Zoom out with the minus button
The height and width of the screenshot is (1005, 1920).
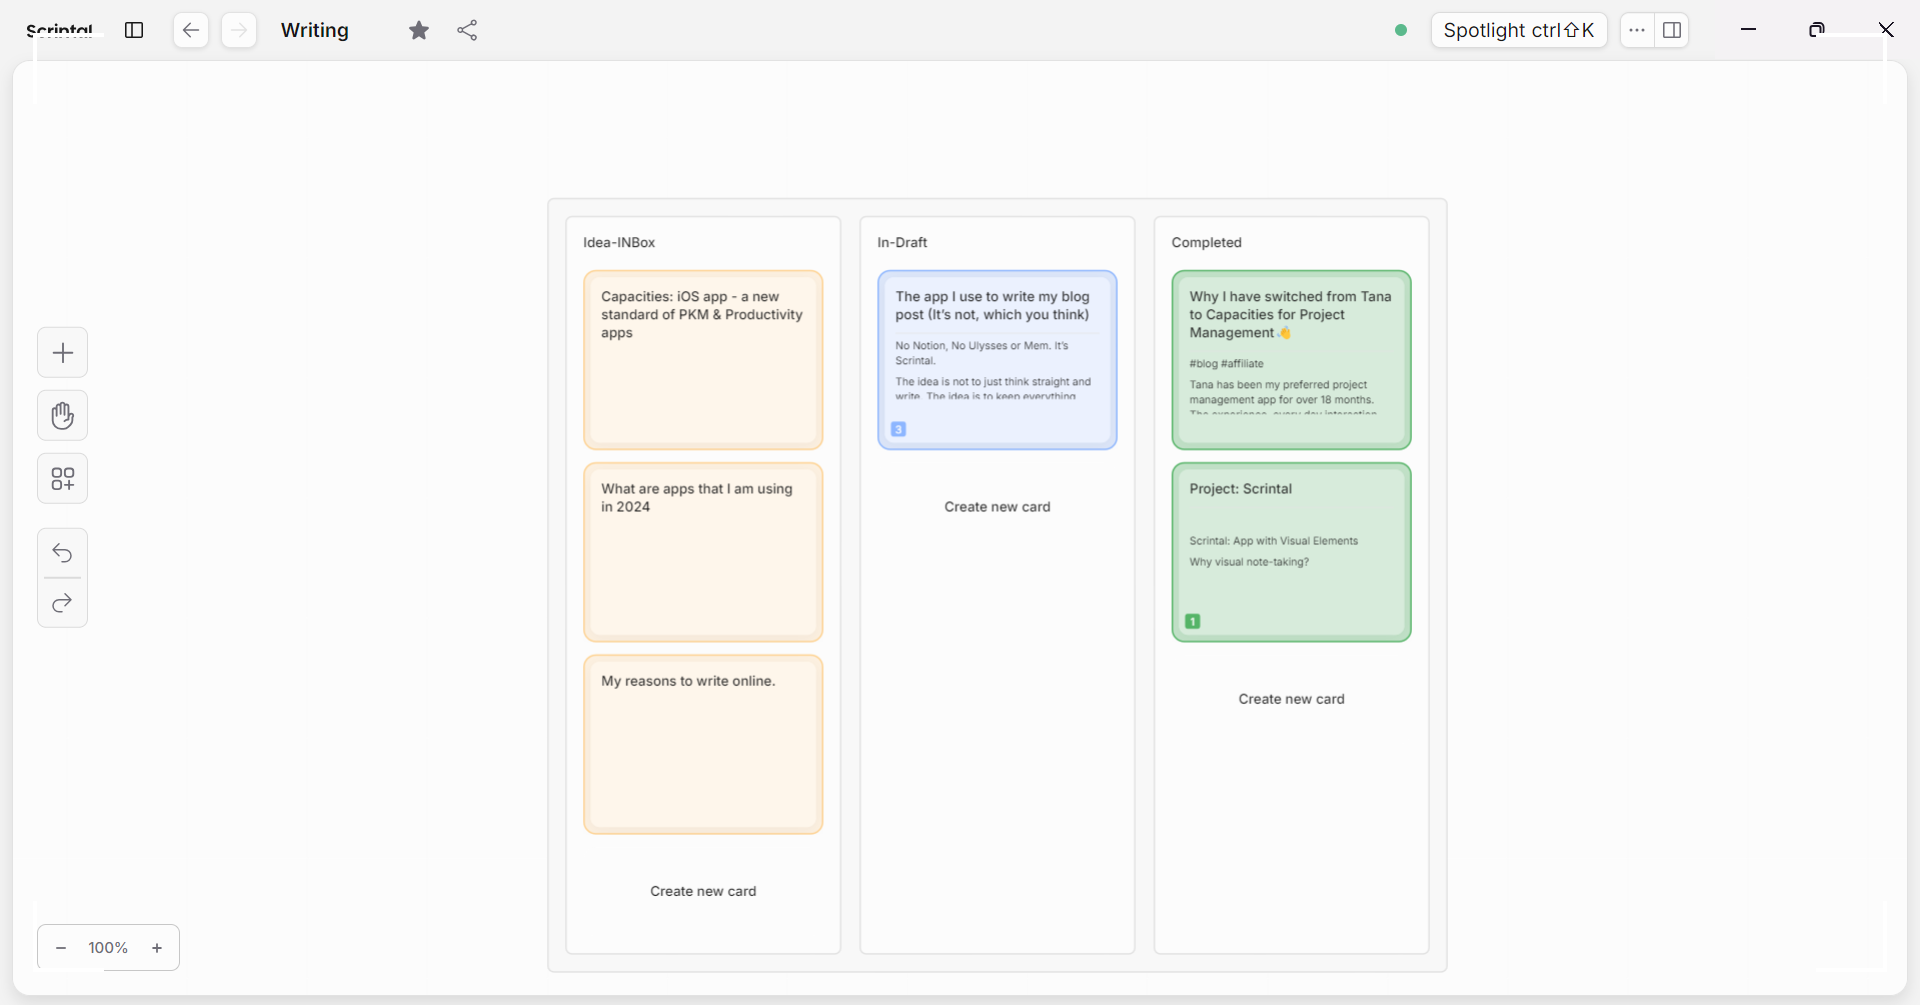pos(61,948)
